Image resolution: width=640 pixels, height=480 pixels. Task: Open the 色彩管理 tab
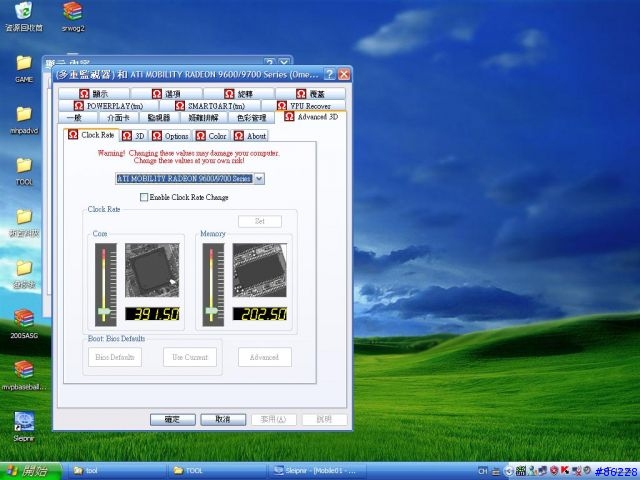coord(252,118)
